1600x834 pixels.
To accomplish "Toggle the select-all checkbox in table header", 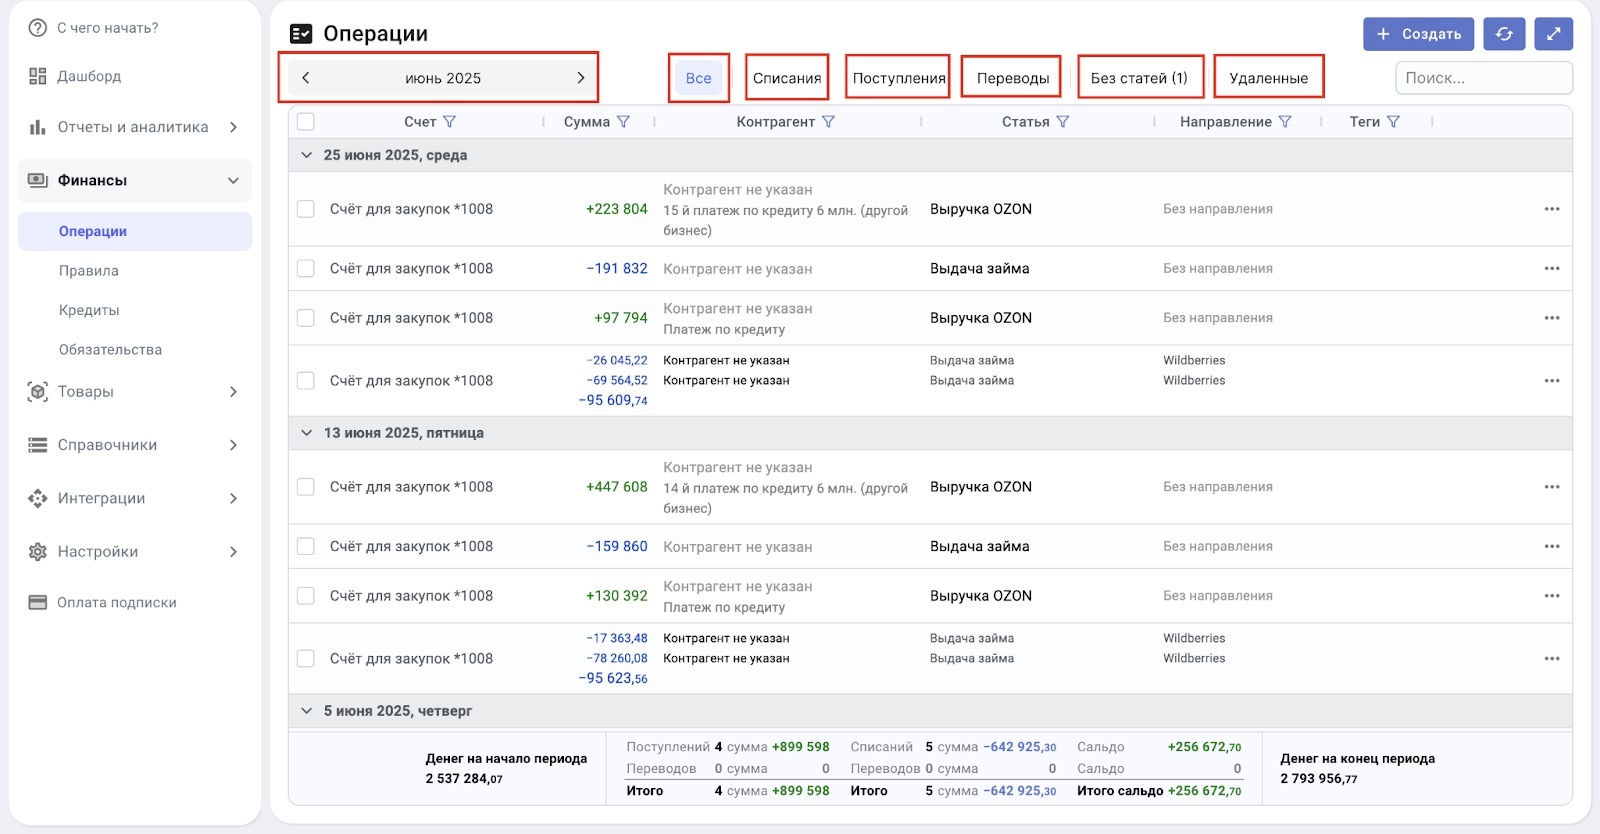I will [306, 122].
